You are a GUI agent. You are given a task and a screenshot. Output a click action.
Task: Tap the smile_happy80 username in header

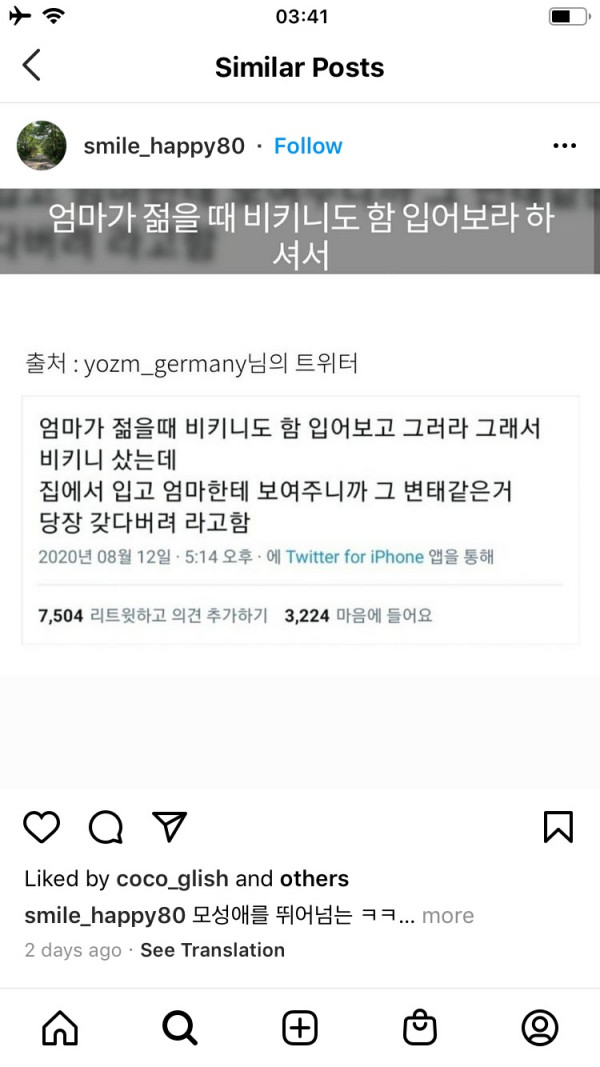[x=164, y=146]
